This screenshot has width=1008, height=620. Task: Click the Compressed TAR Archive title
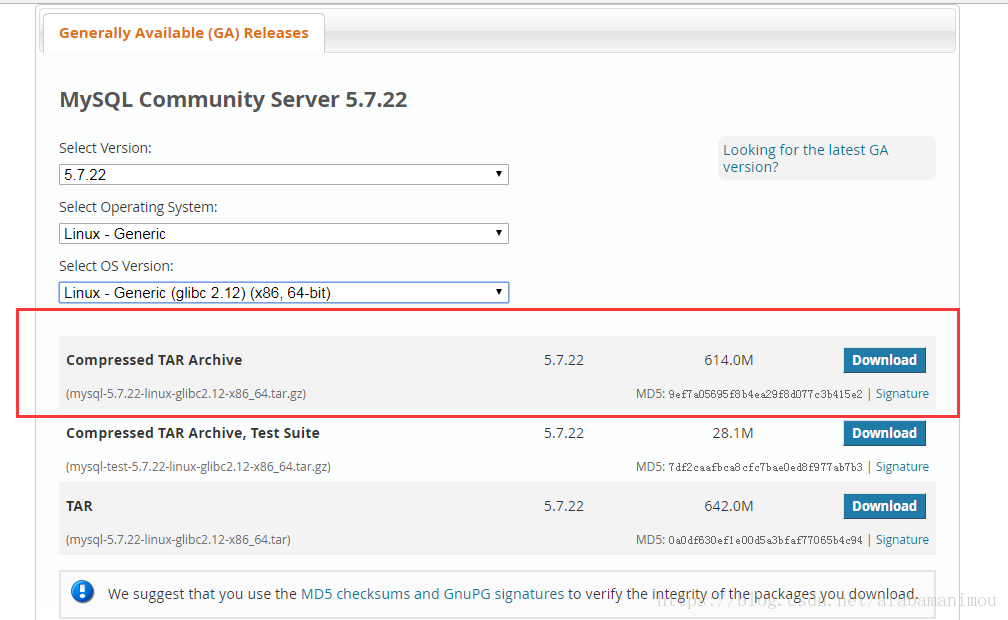[154, 360]
